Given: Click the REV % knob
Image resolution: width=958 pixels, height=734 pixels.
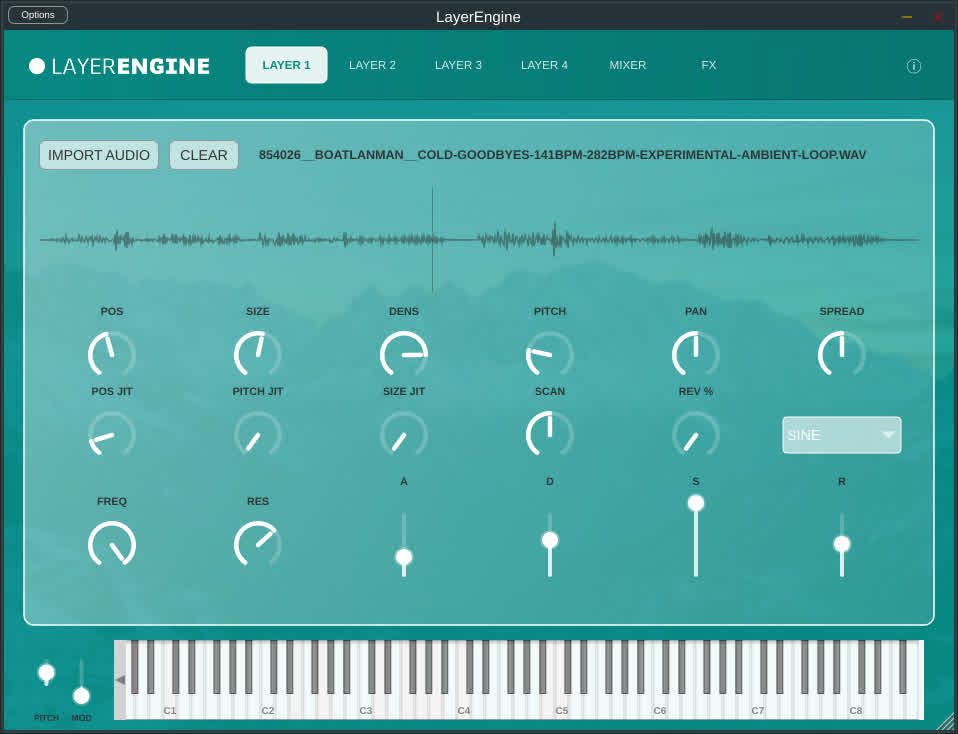Looking at the screenshot, I should 696,434.
